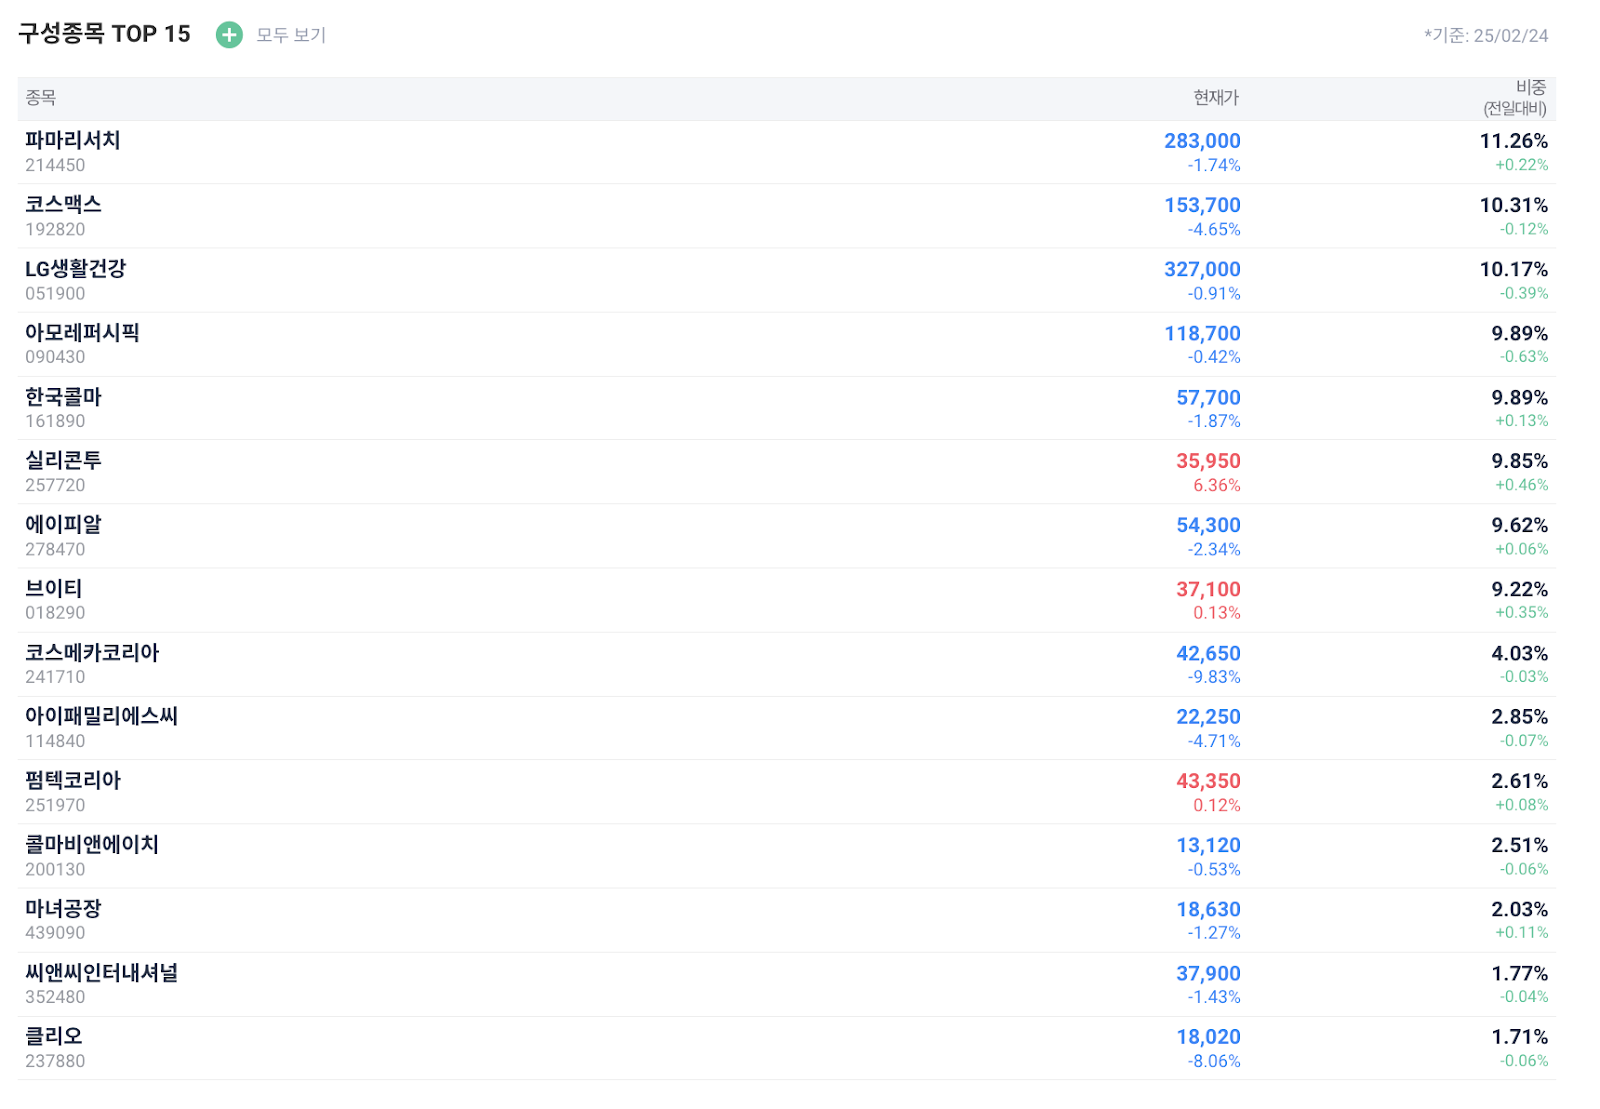Click the -8.06% change for 클리오

pos(1214,1061)
